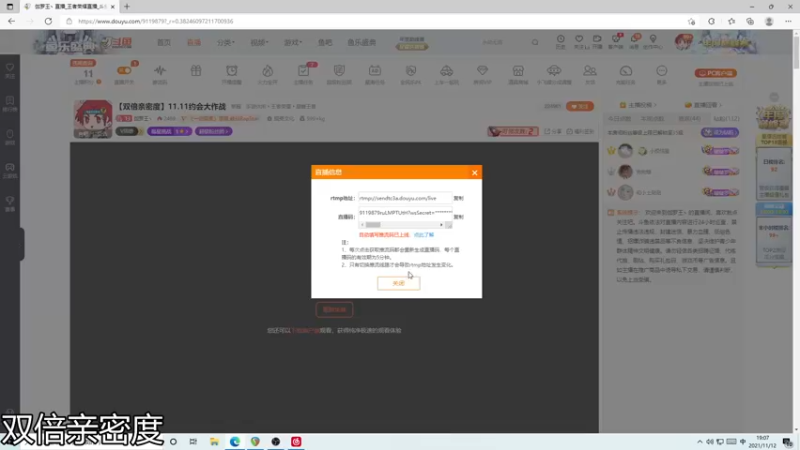Open the diamond VIP icon
Image resolution: width=800 pixels, height=450 pixels.
click(482, 71)
